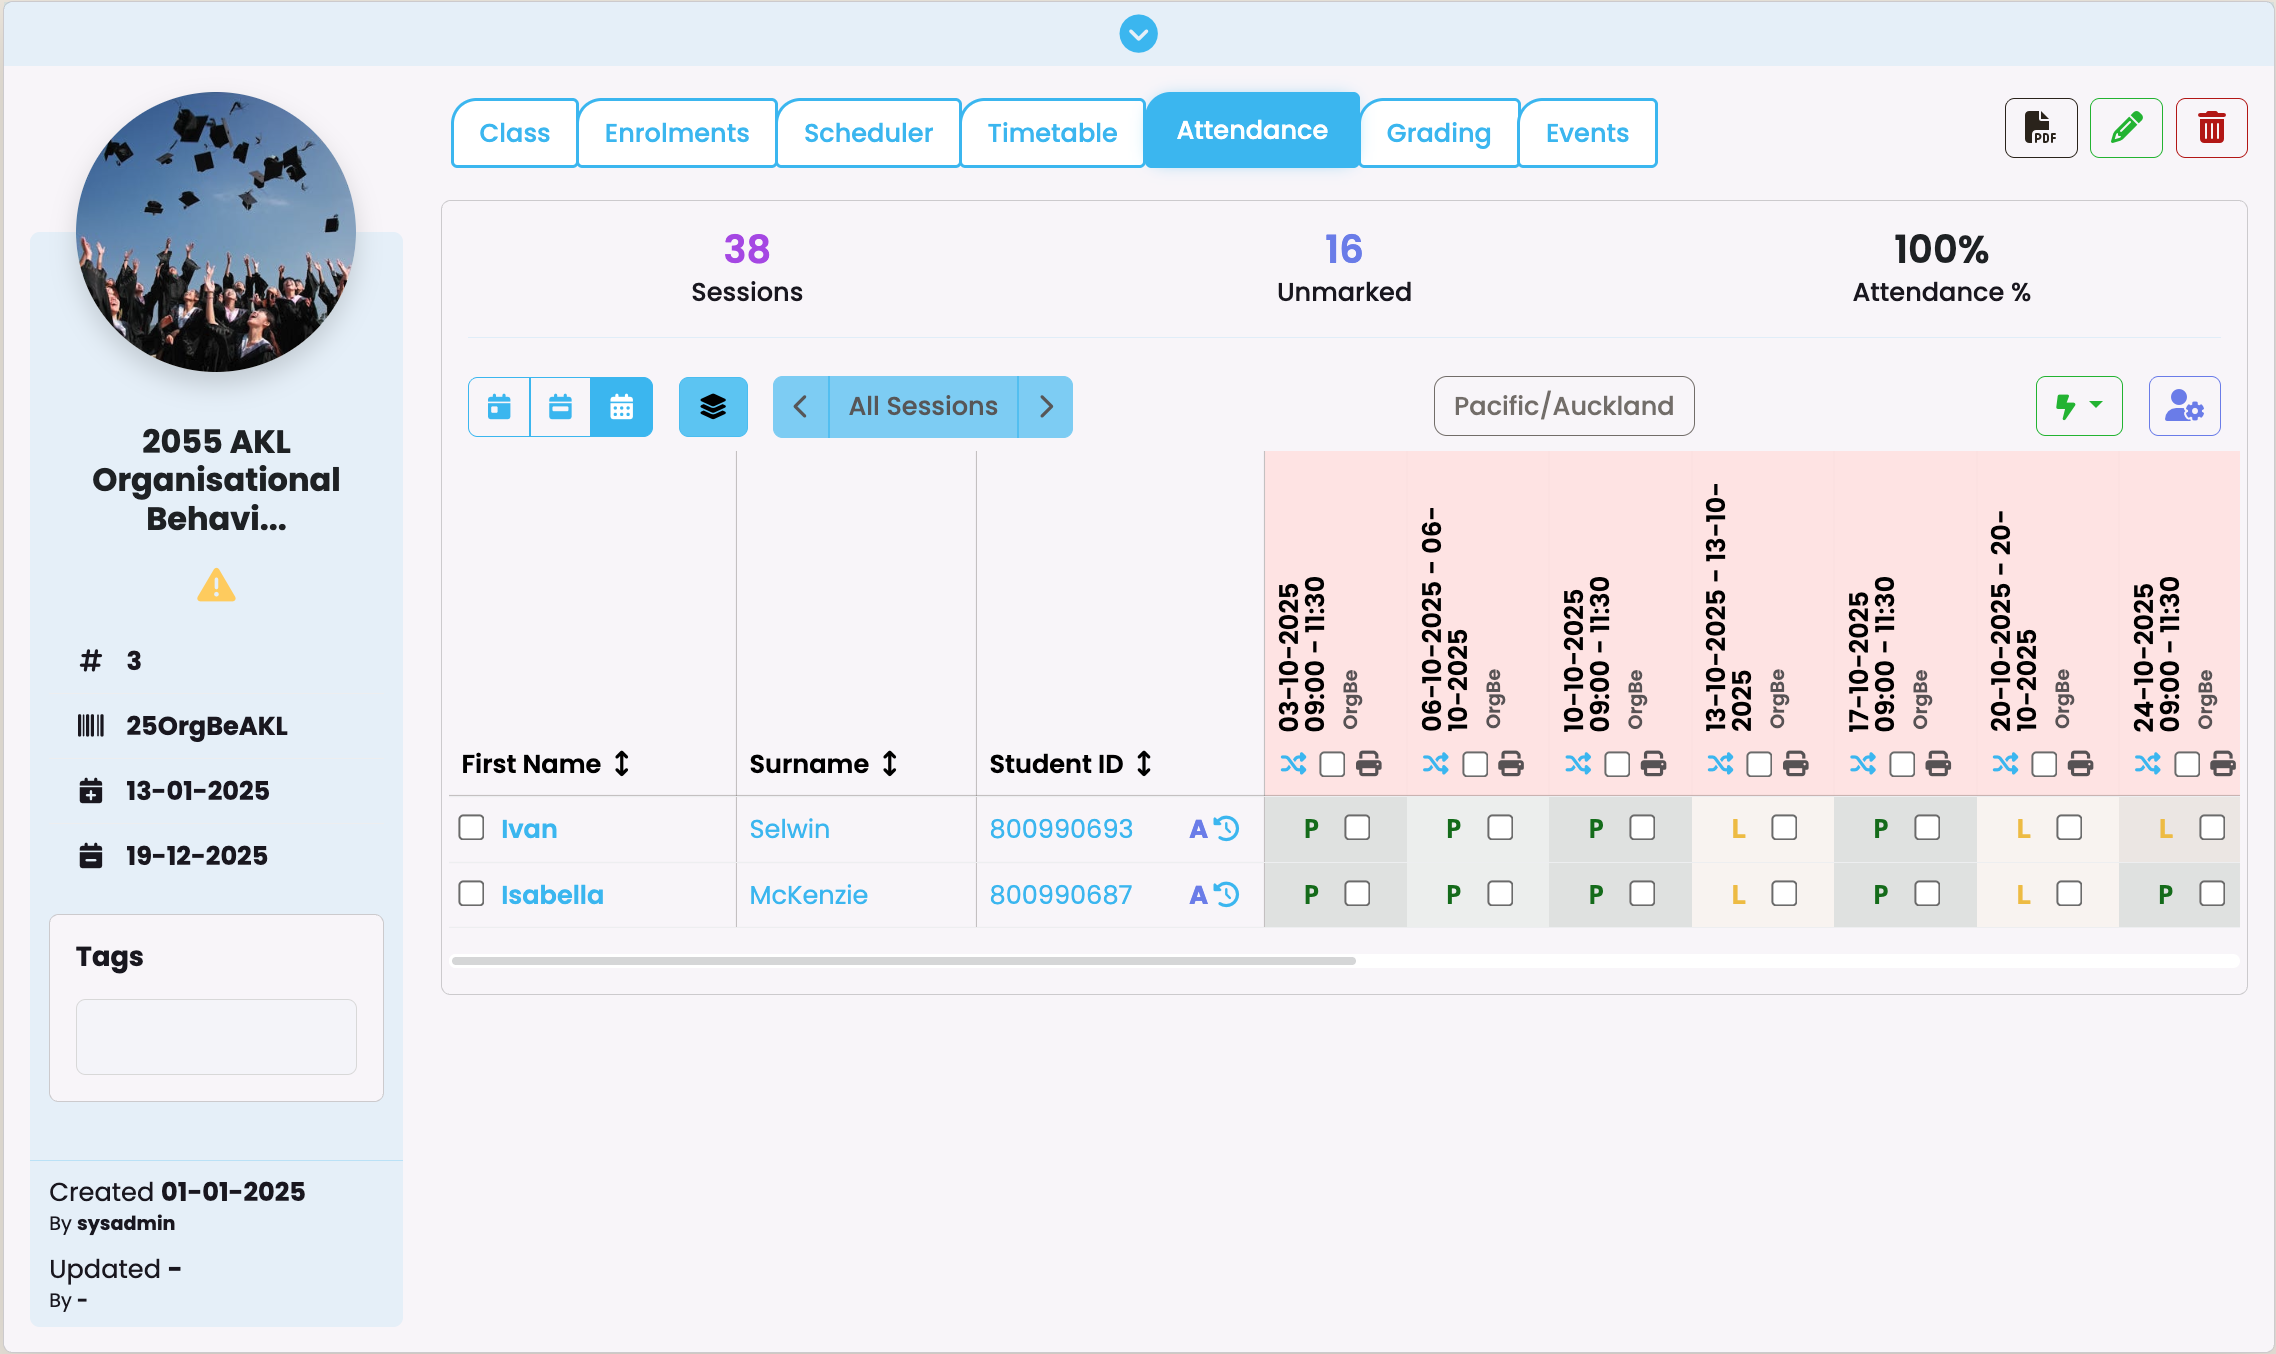This screenshot has height=1354, width=2276.
Task: Click shuffle icon for 10-10-2025 session
Action: 1578,764
